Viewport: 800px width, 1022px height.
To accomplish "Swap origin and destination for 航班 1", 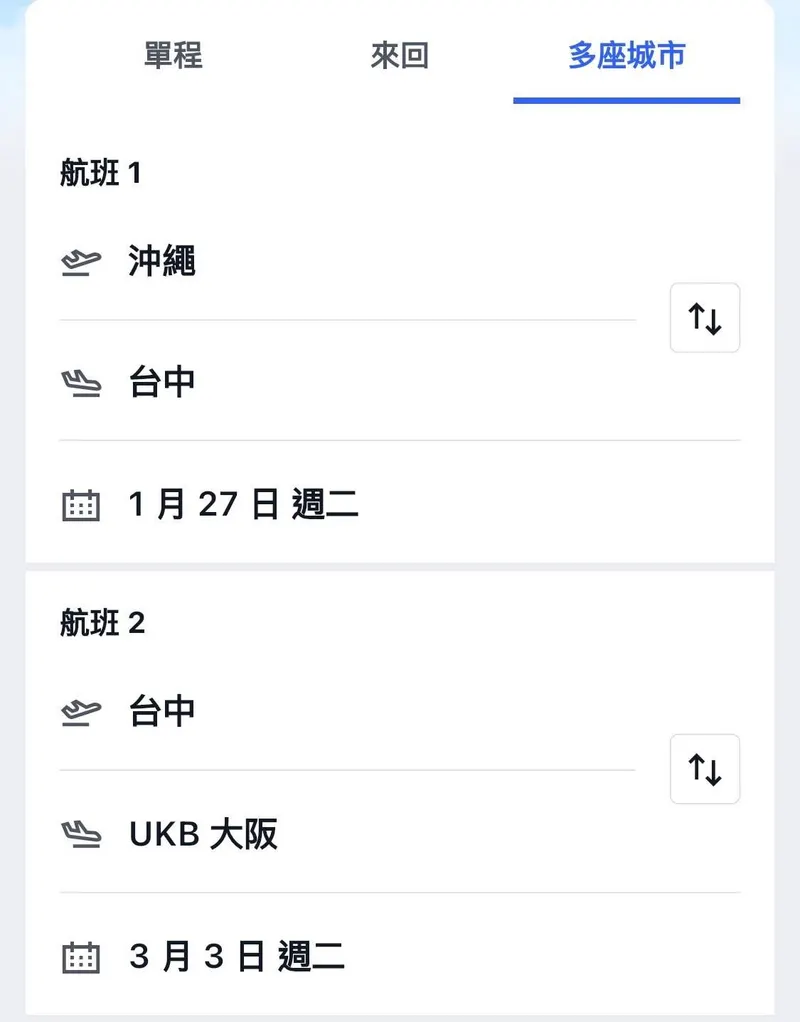I will (x=705, y=318).
